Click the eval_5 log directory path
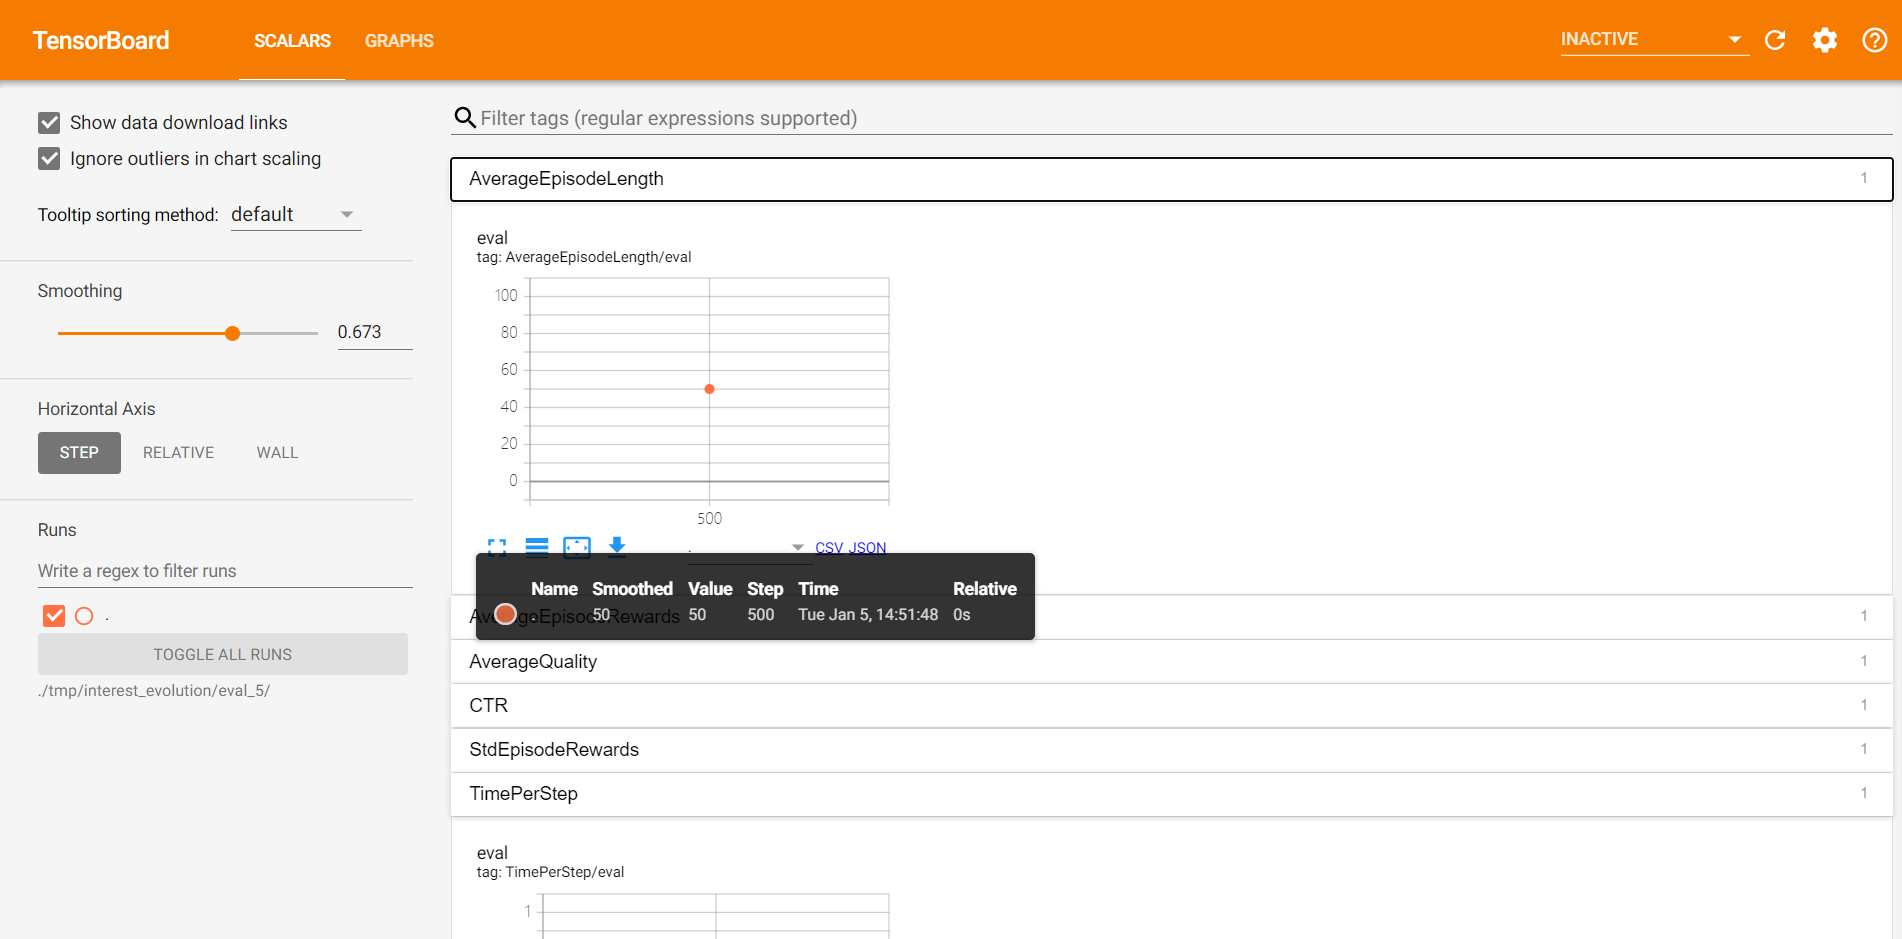Screen dimensions: 1902x939 coord(154,691)
